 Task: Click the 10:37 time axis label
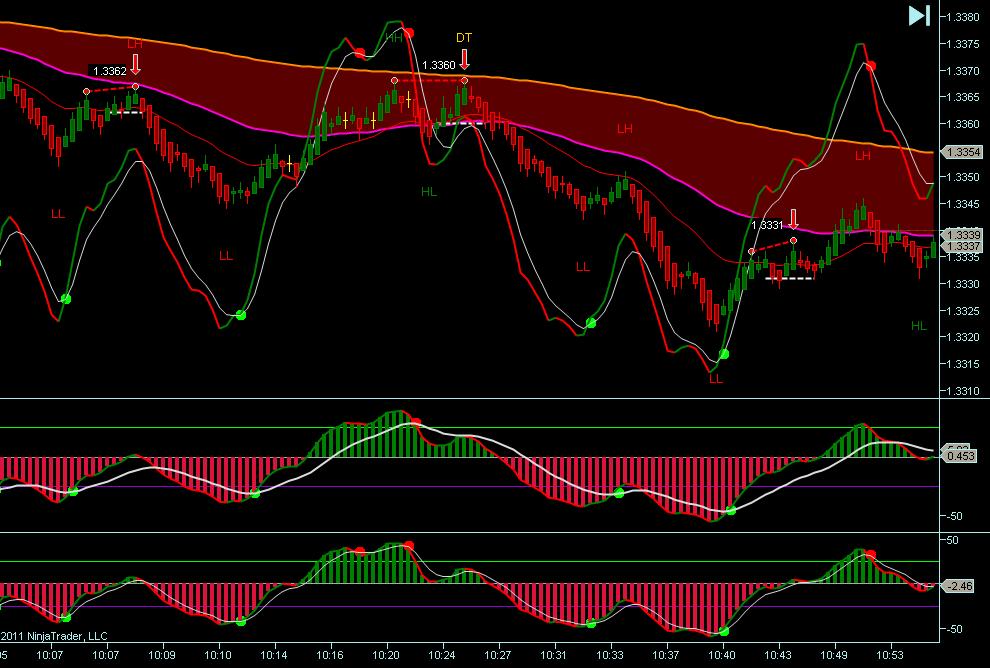pos(665,655)
